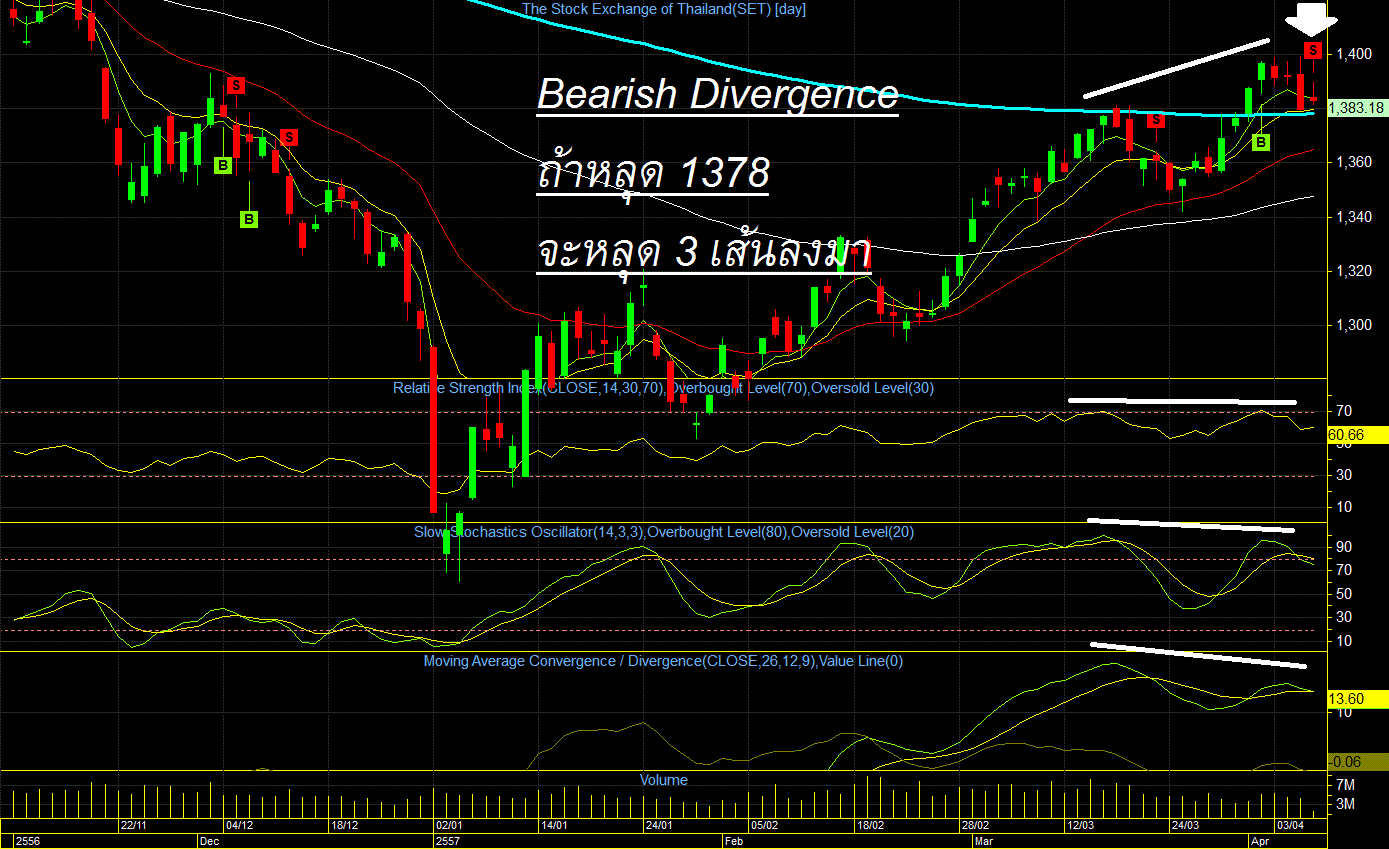Viewport: 1389px width, 849px height.
Task: Click the Apr month label
Action: click(1261, 842)
